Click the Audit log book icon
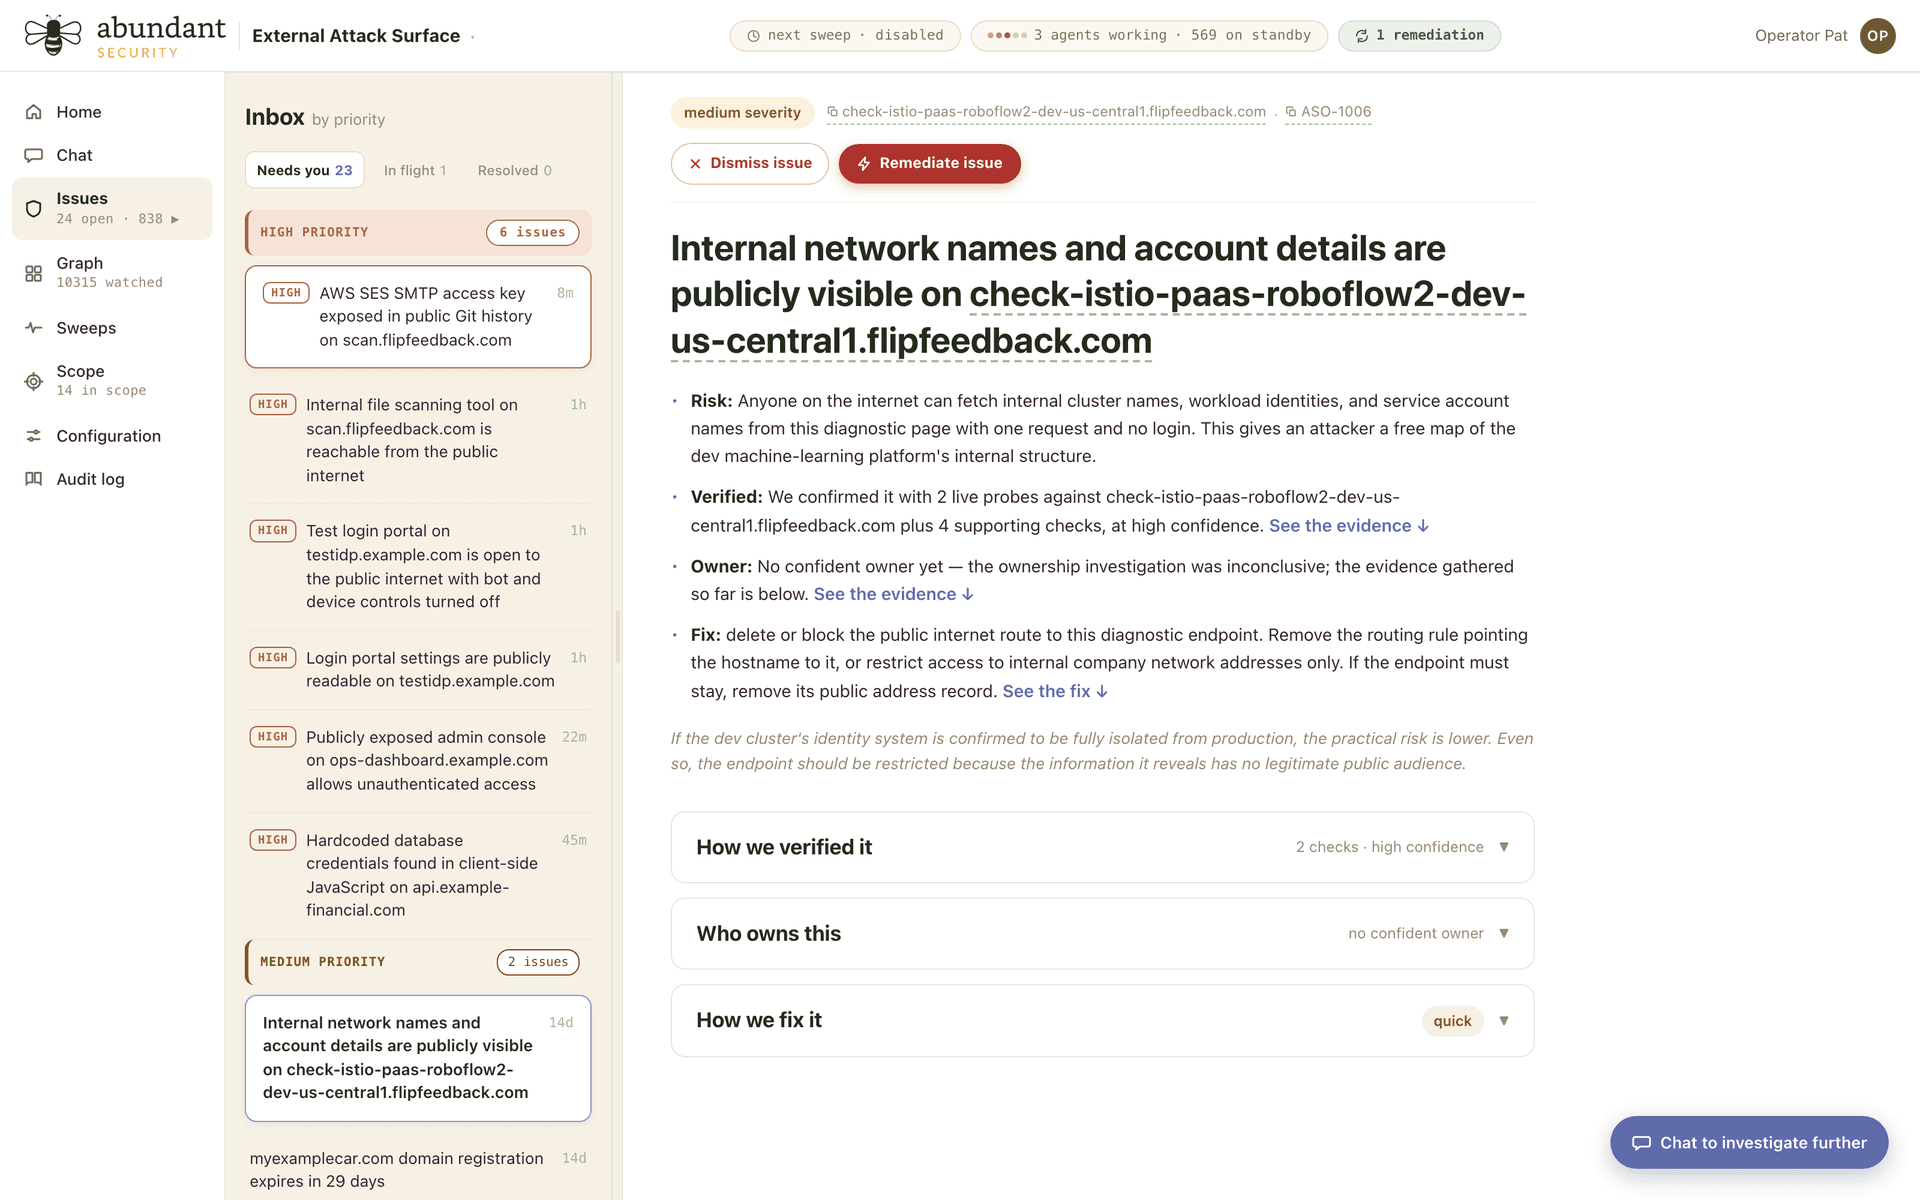This screenshot has height=1200, width=1920. 34,479
